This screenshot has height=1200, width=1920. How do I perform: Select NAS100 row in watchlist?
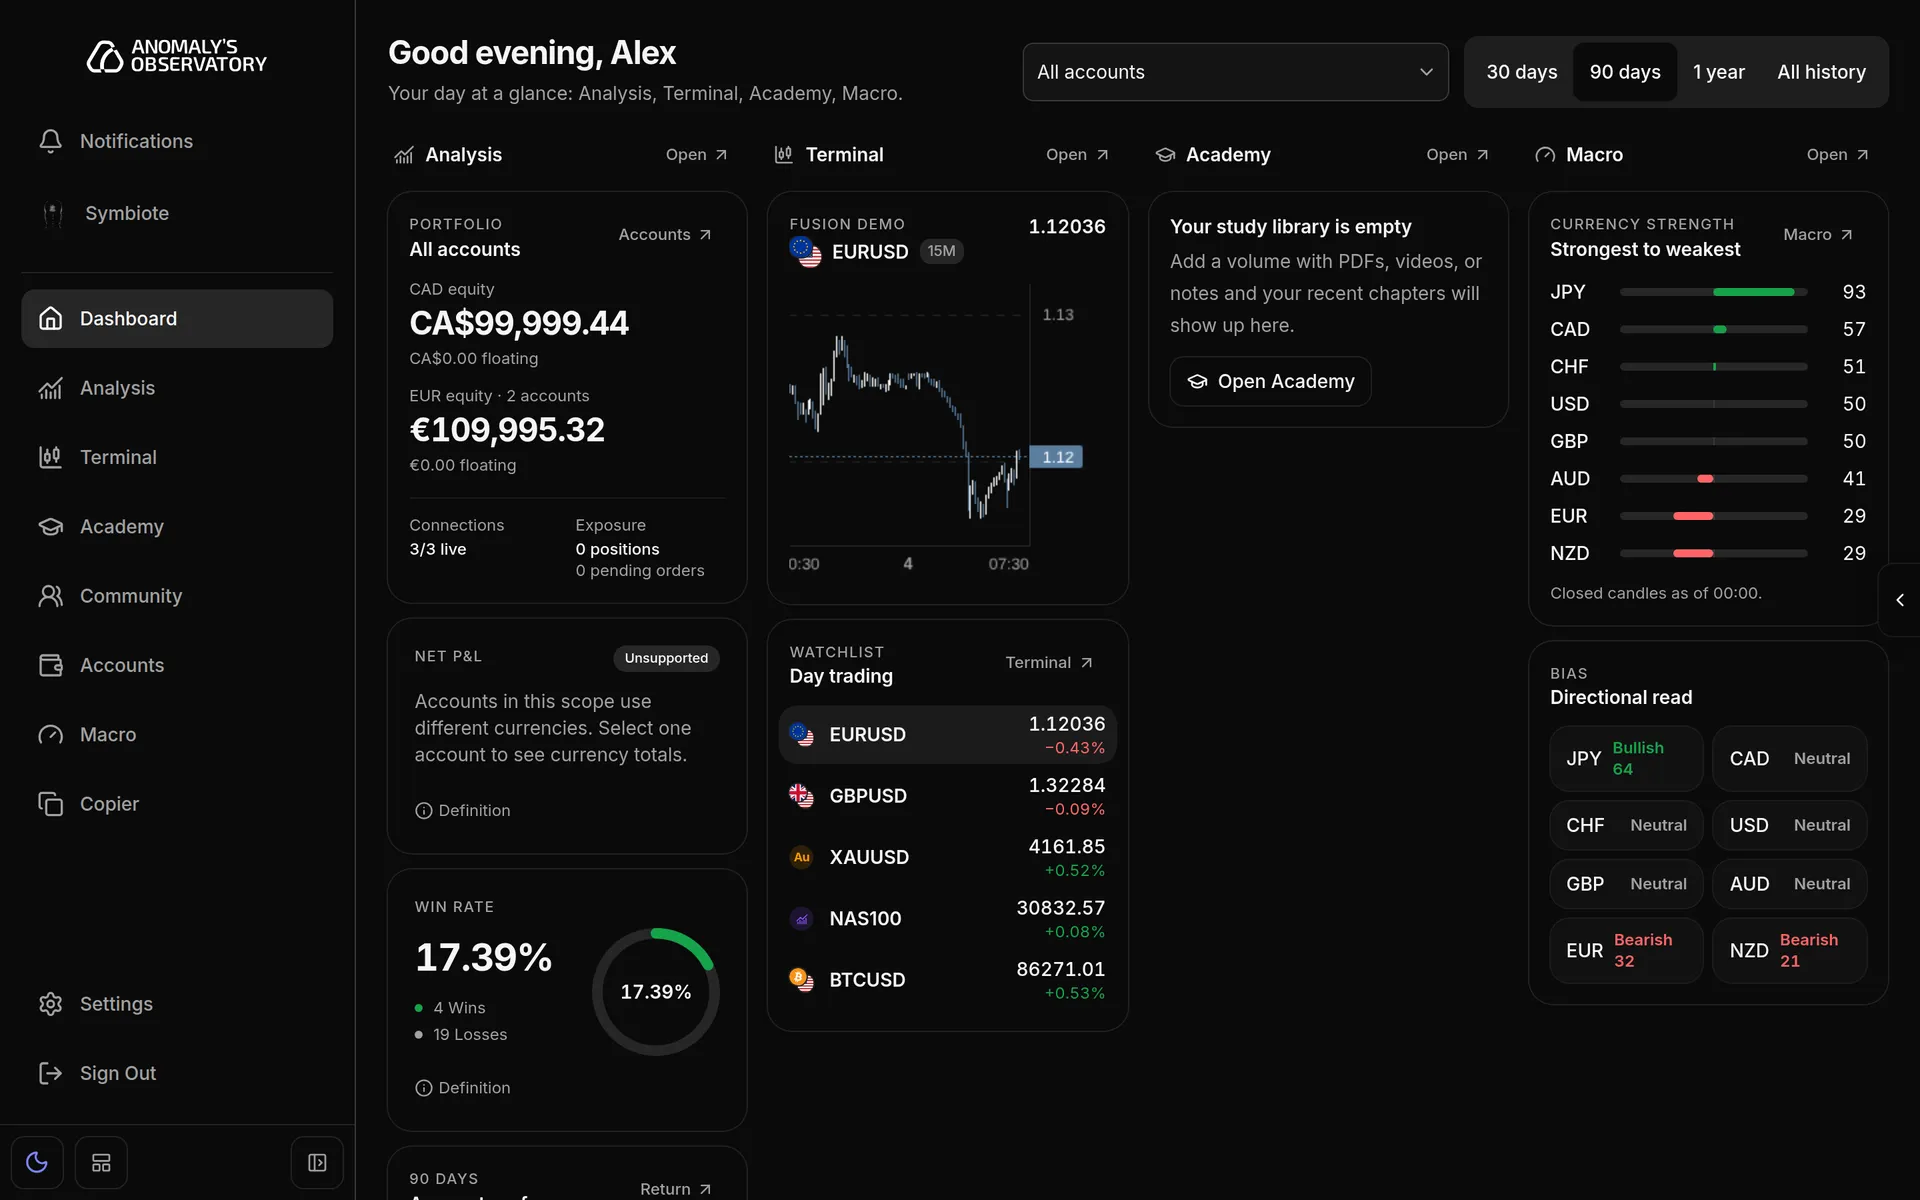tap(947, 919)
